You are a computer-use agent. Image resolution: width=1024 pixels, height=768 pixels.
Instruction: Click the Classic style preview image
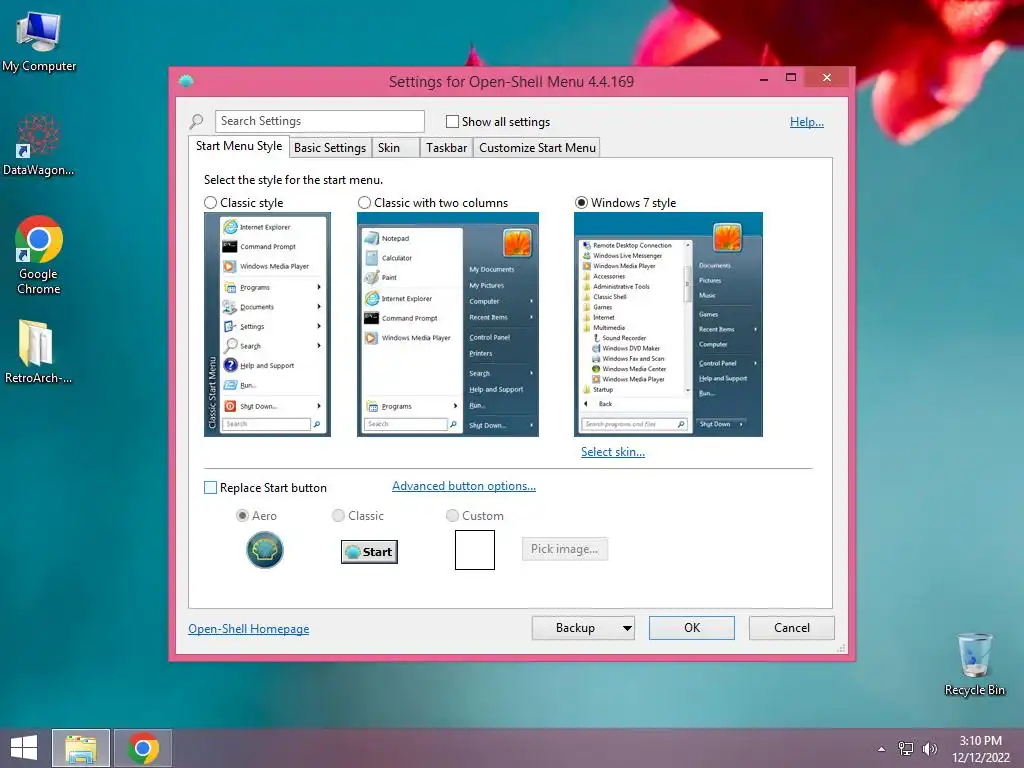[x=267, y=325]
